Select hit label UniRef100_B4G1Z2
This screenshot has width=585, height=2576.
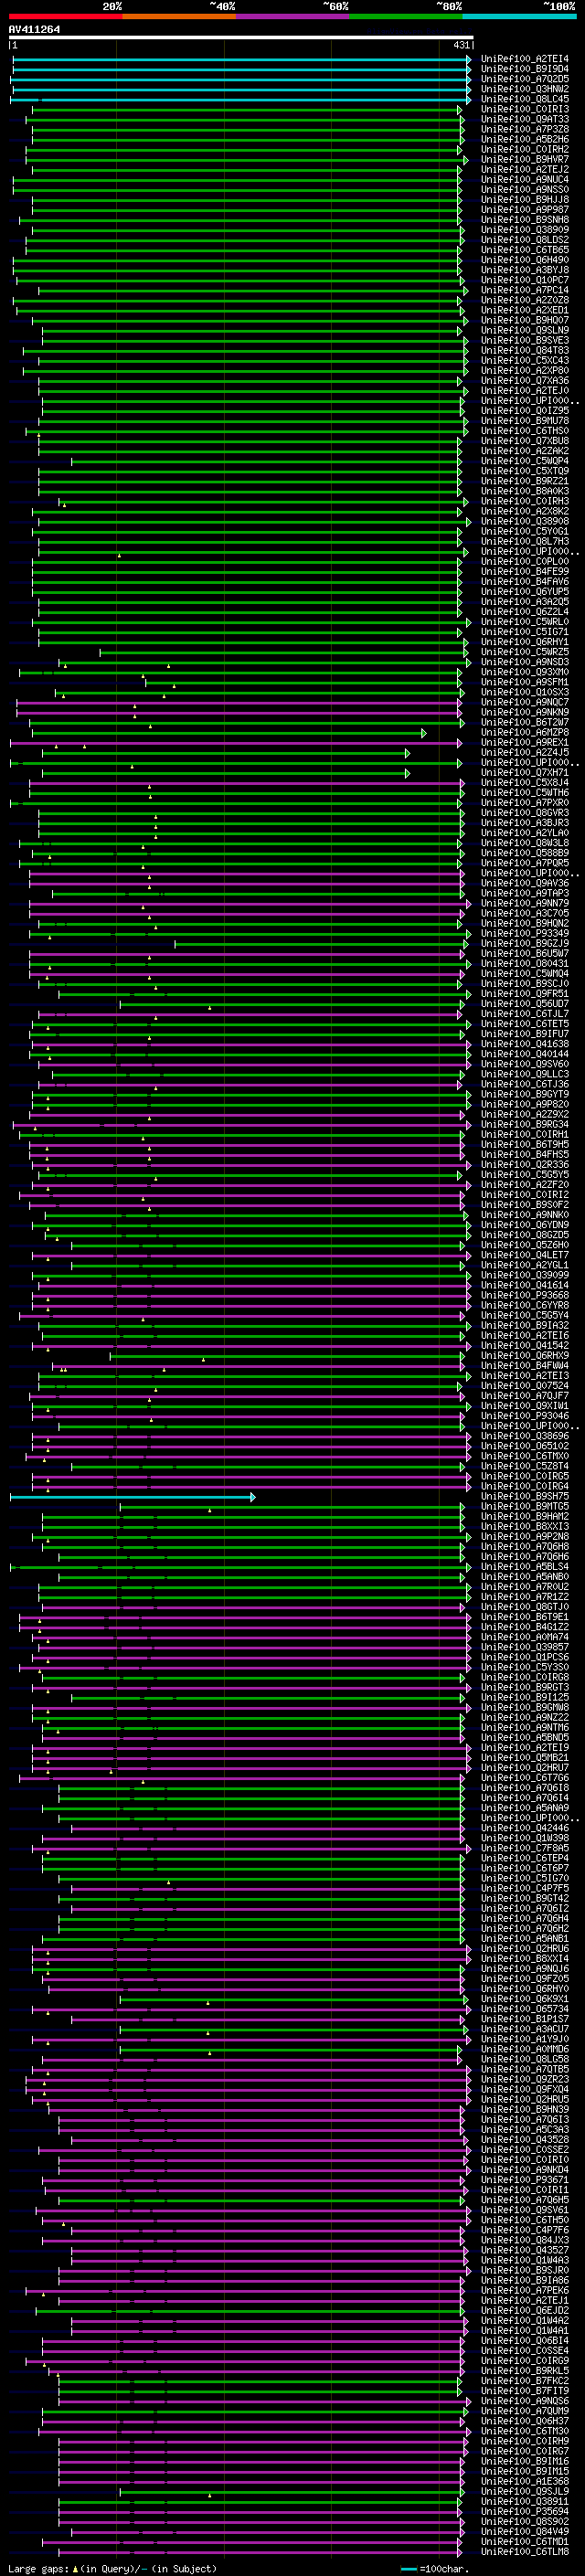[525, 1627]
